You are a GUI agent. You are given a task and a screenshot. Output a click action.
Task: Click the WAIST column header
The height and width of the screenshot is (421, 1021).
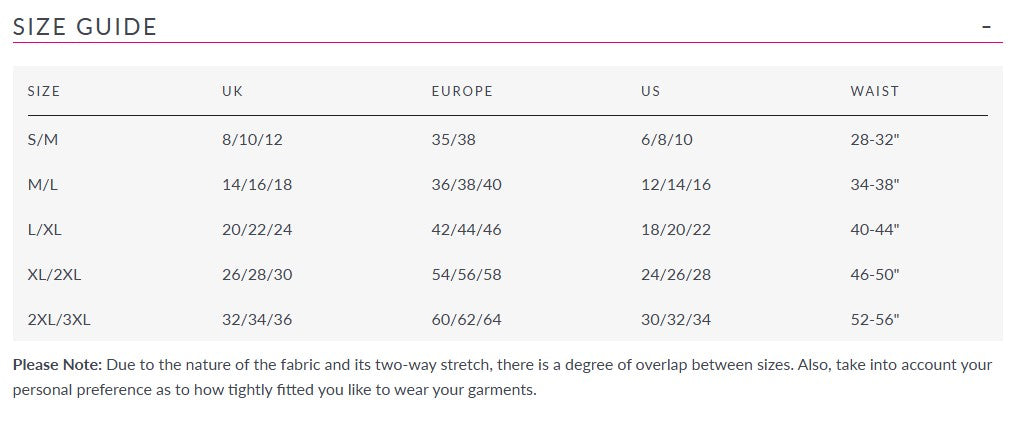pos(874,91)
